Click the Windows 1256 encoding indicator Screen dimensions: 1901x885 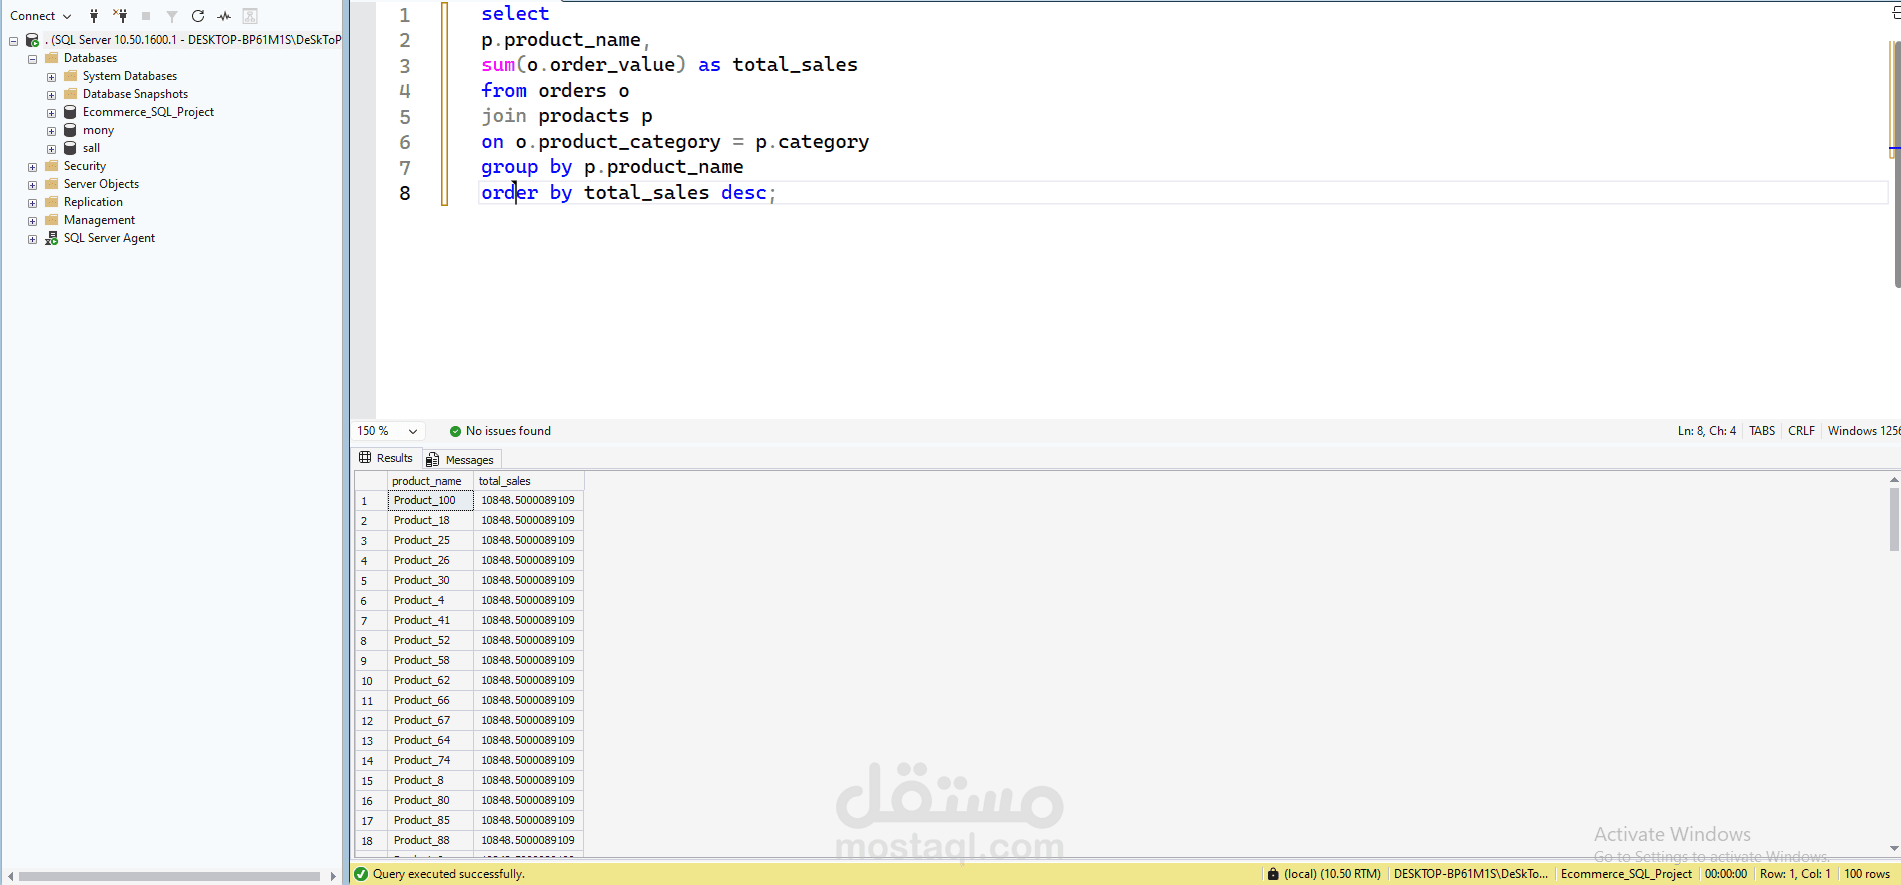tap(1863, 431)
